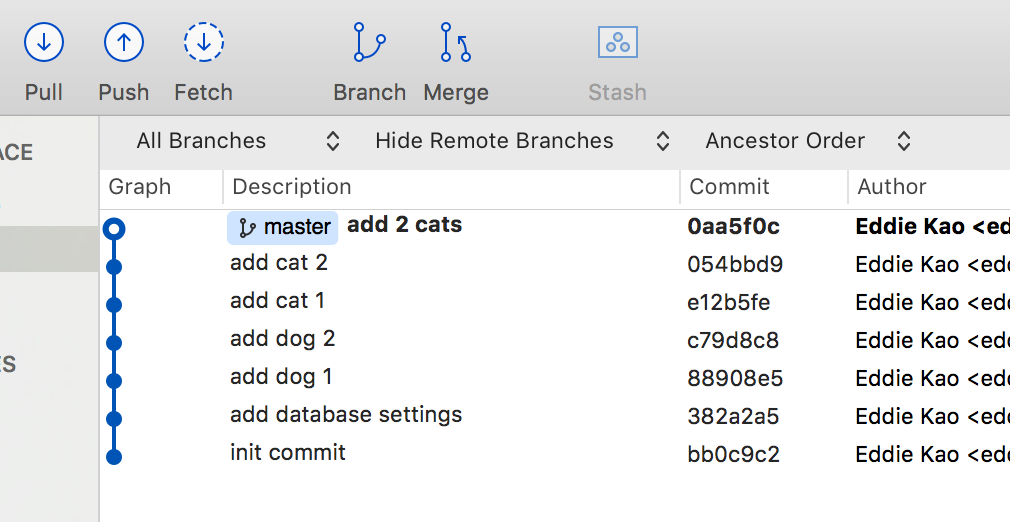Click the author cell of commit 054bbd9

pyautogui.click(x=932, y=264)
